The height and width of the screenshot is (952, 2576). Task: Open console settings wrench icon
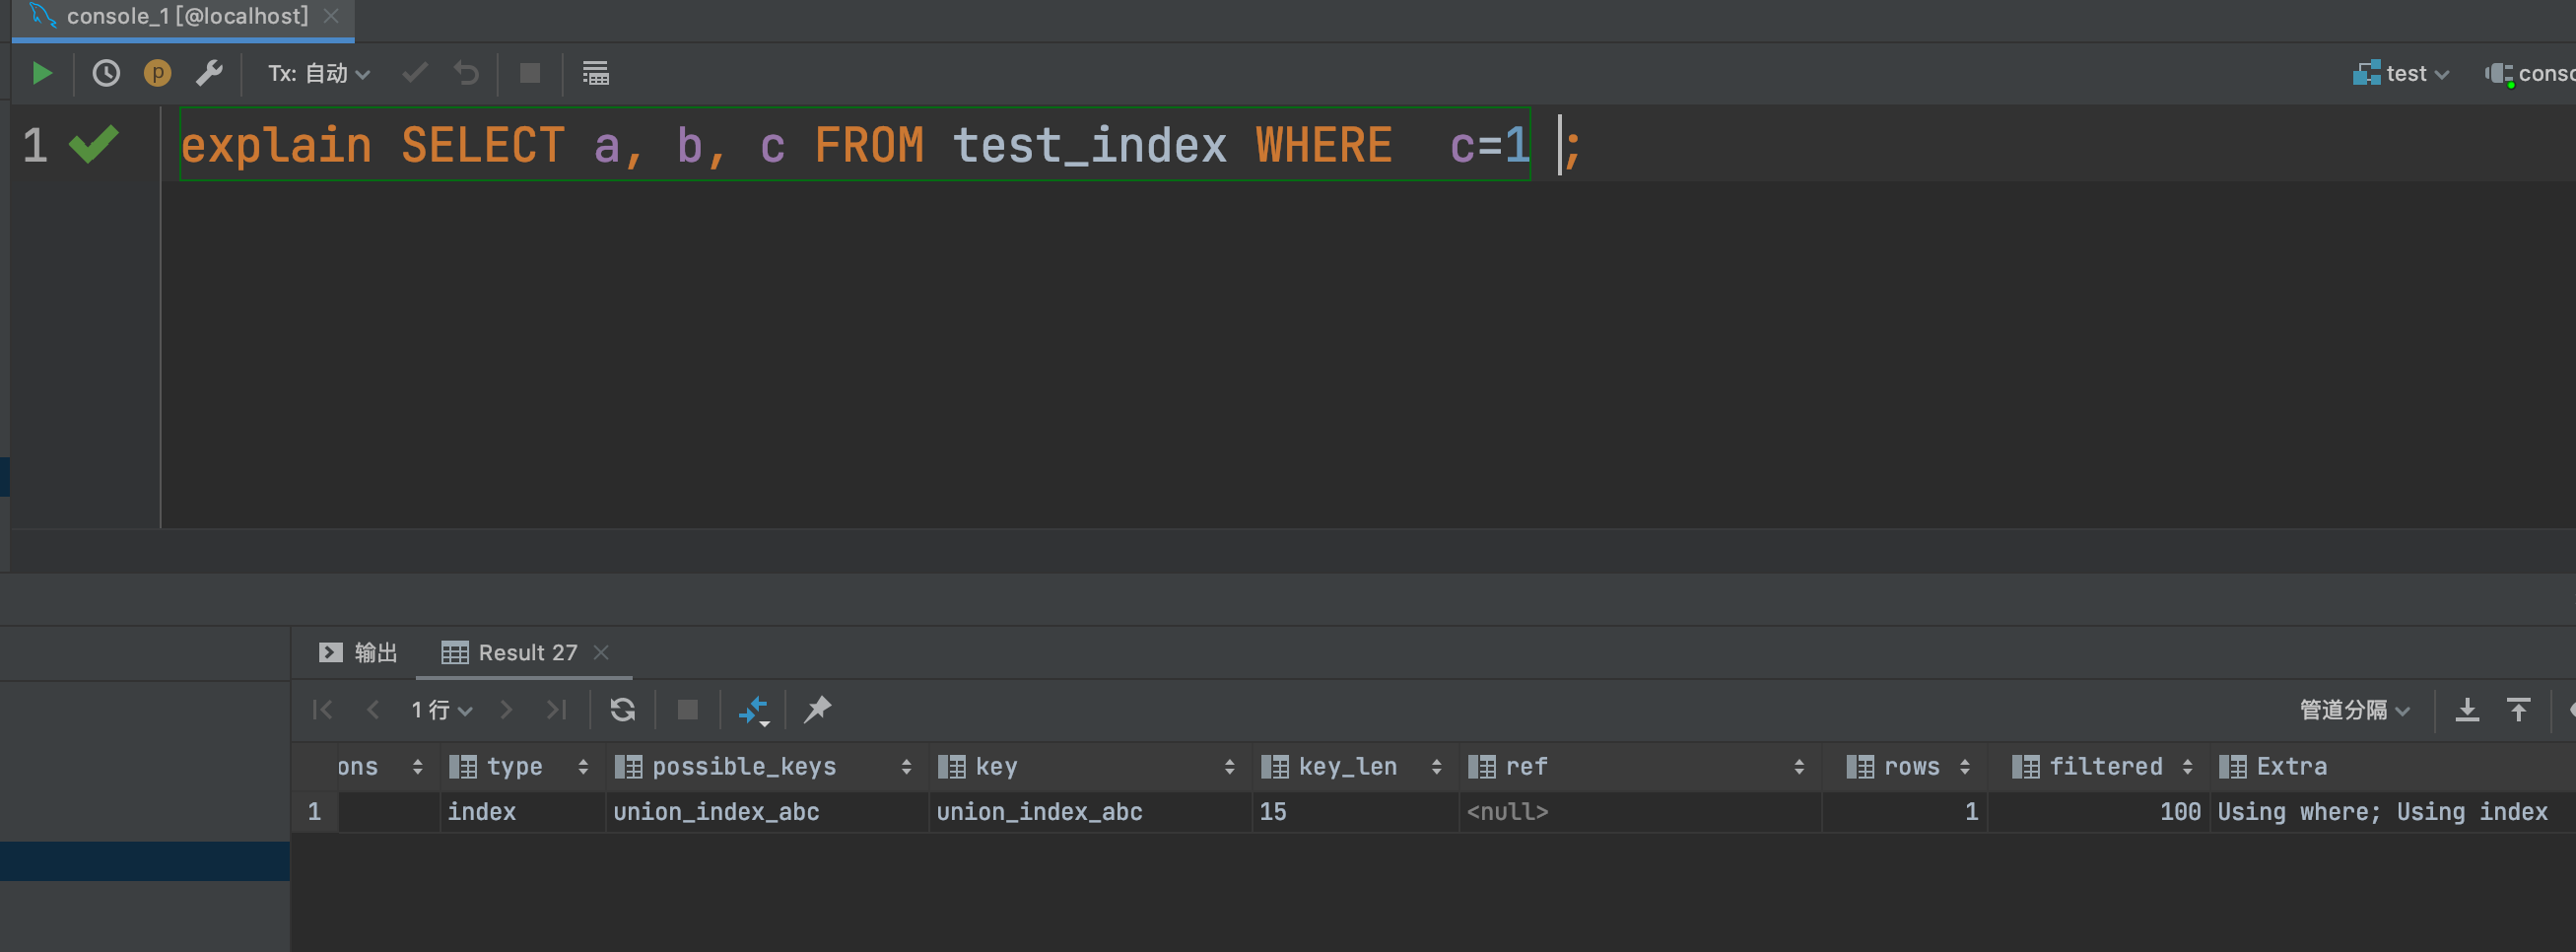(209, 73)
